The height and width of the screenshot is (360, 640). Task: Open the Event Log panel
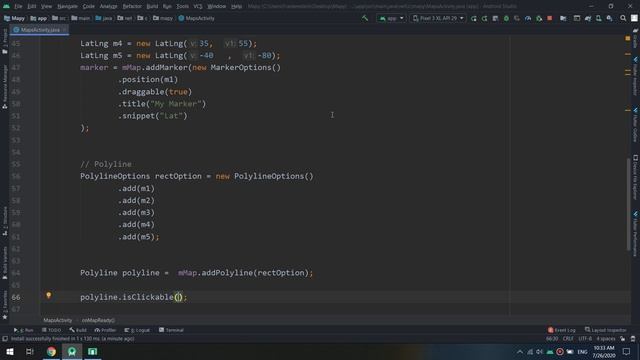pyautogui.click(x=562, y=330)
